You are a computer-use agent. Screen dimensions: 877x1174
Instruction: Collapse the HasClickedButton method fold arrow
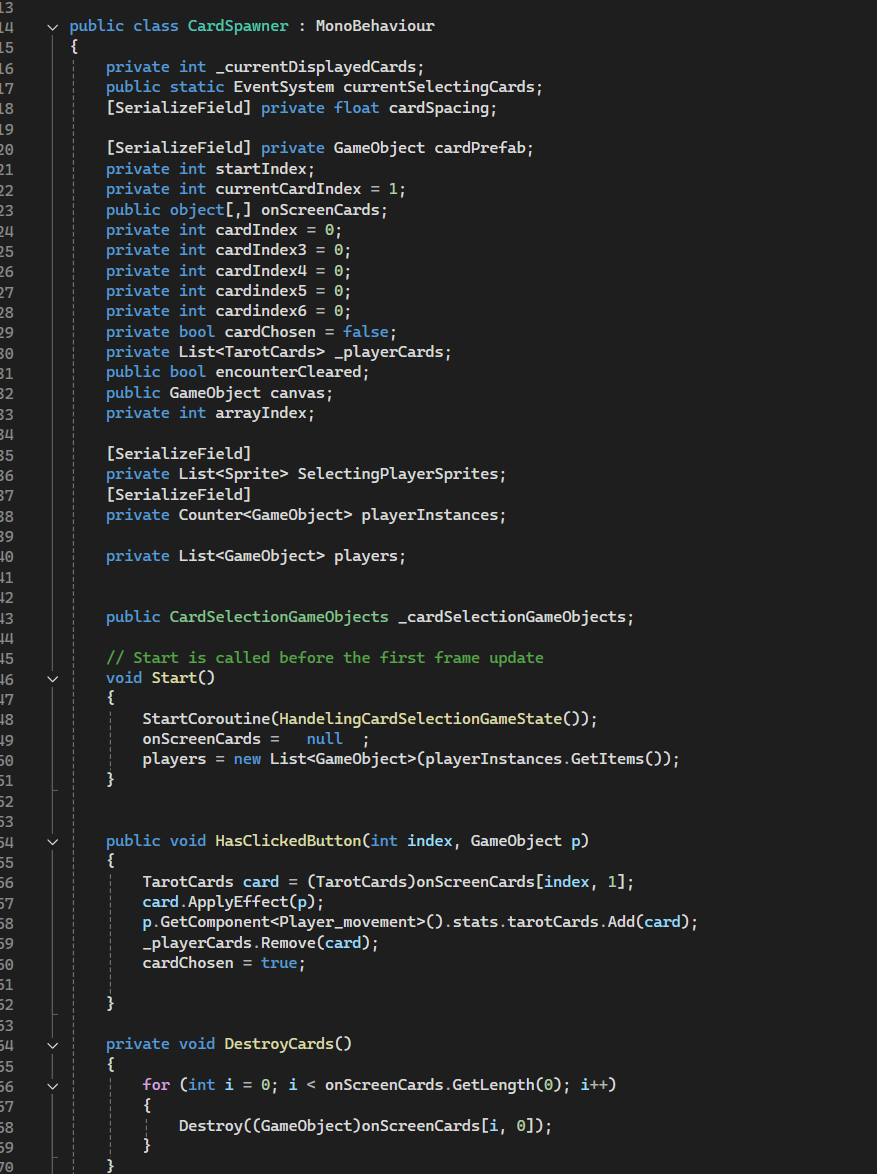pos(52,841)
